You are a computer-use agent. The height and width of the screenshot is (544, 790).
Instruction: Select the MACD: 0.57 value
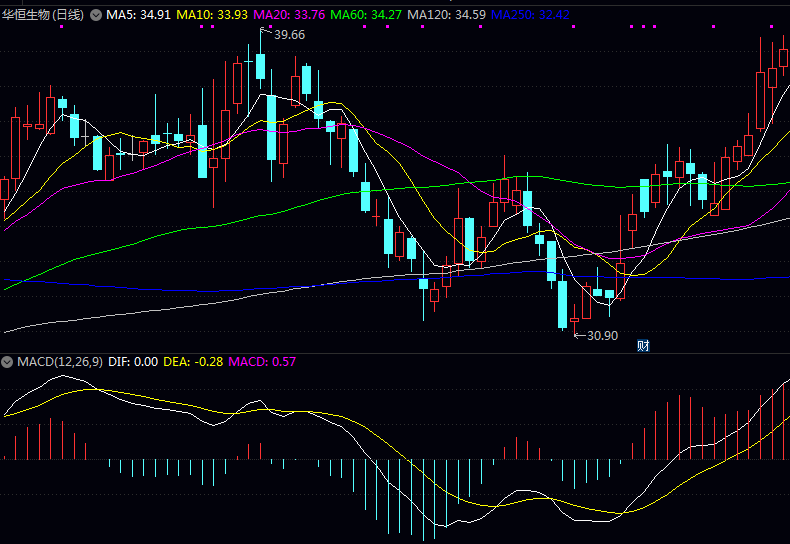pos(262,362)
